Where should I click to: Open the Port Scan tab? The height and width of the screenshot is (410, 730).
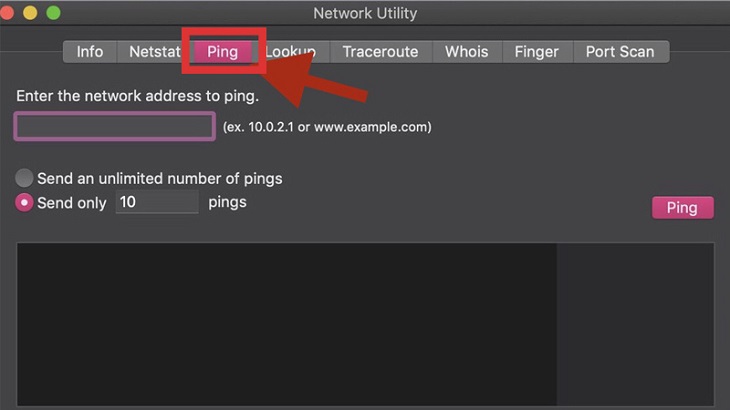(620, 52)
